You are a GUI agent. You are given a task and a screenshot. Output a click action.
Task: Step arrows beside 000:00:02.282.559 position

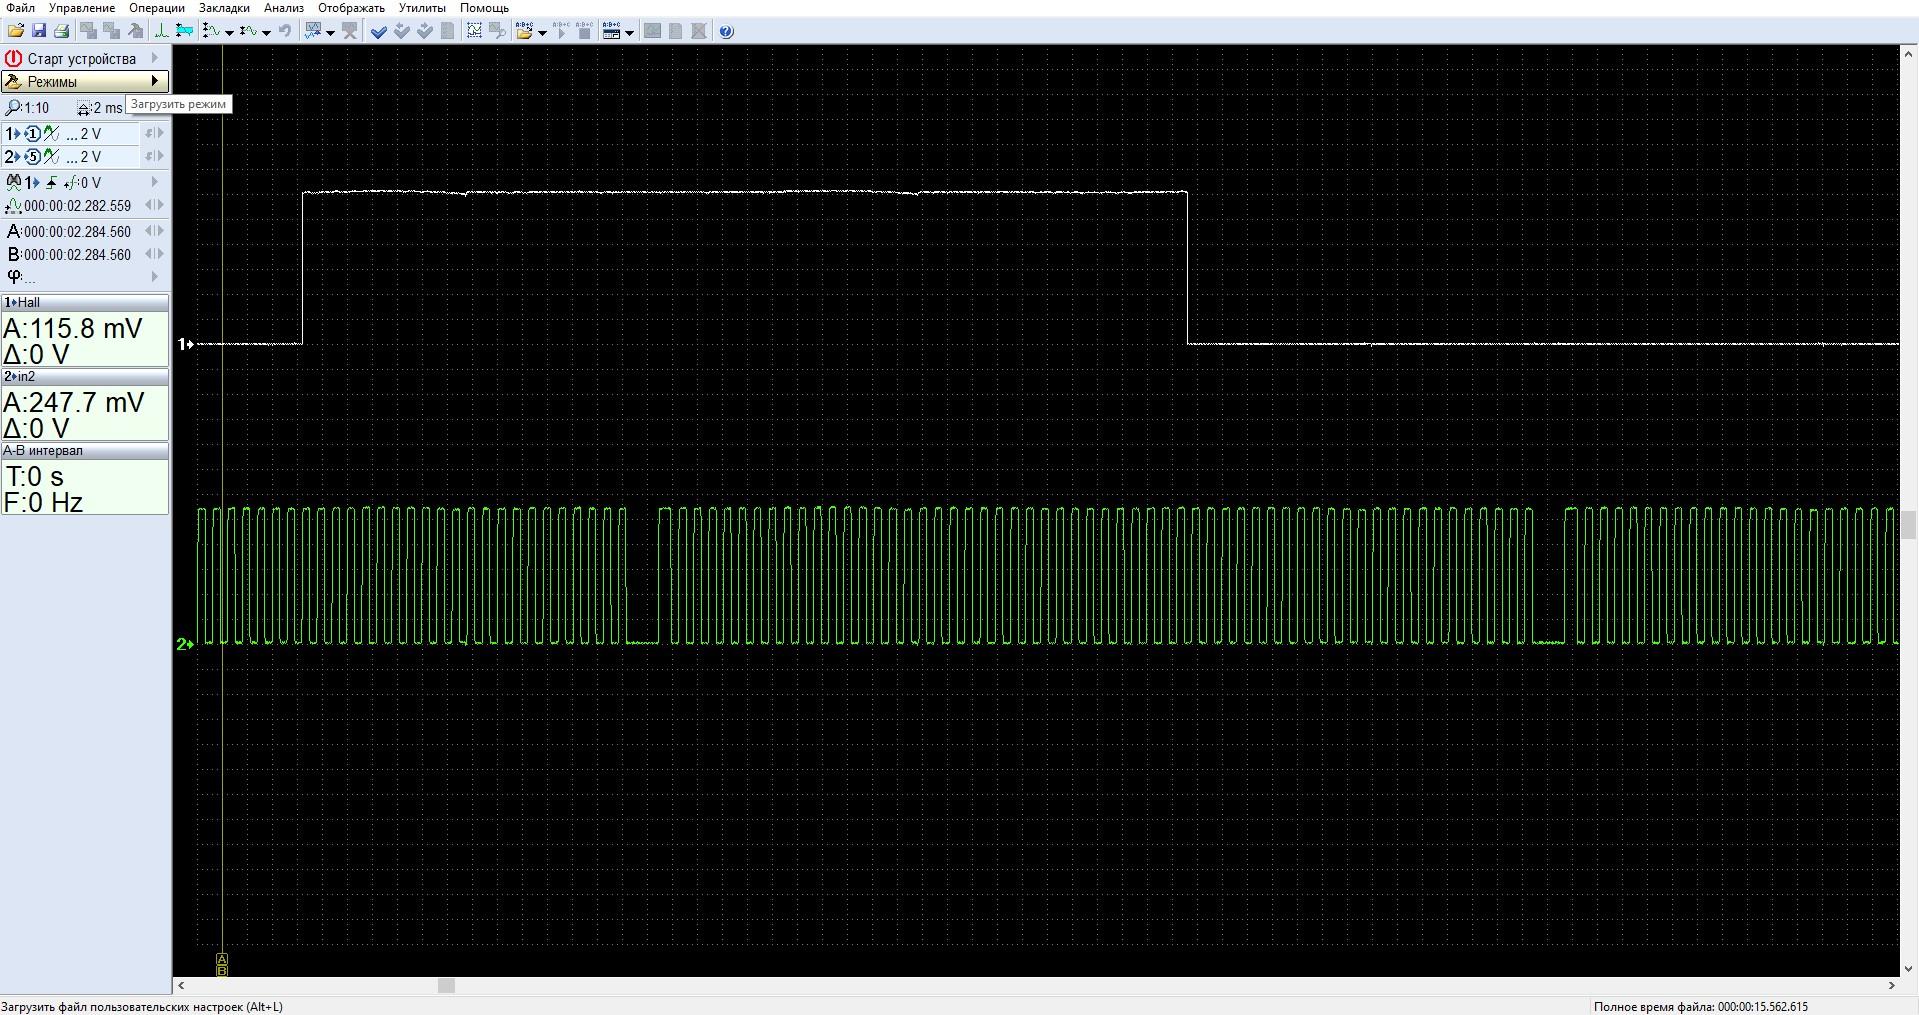(154, 205)
